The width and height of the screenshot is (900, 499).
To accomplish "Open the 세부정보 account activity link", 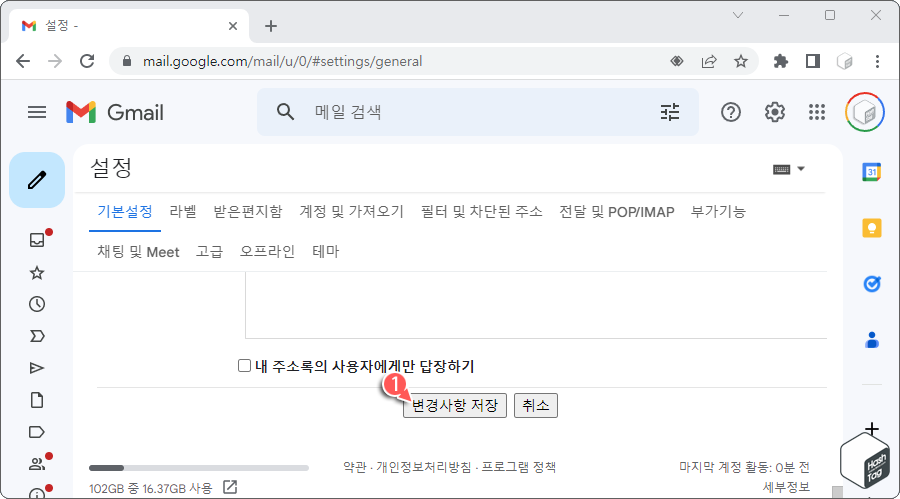I will [x=786, y=487].
